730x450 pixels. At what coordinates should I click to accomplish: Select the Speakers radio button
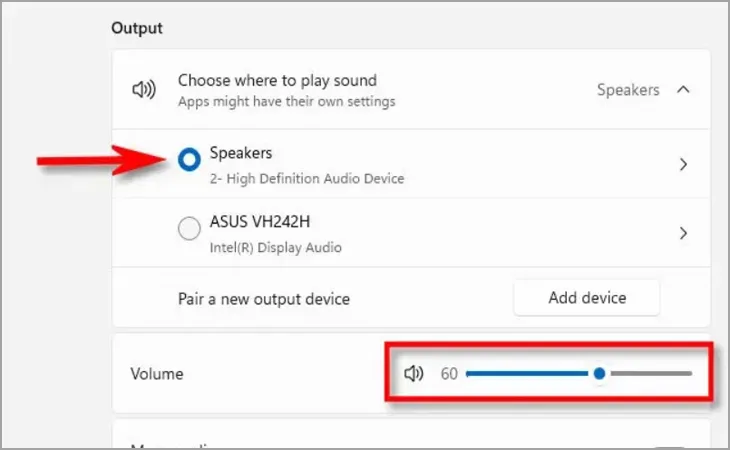(188, 160)
